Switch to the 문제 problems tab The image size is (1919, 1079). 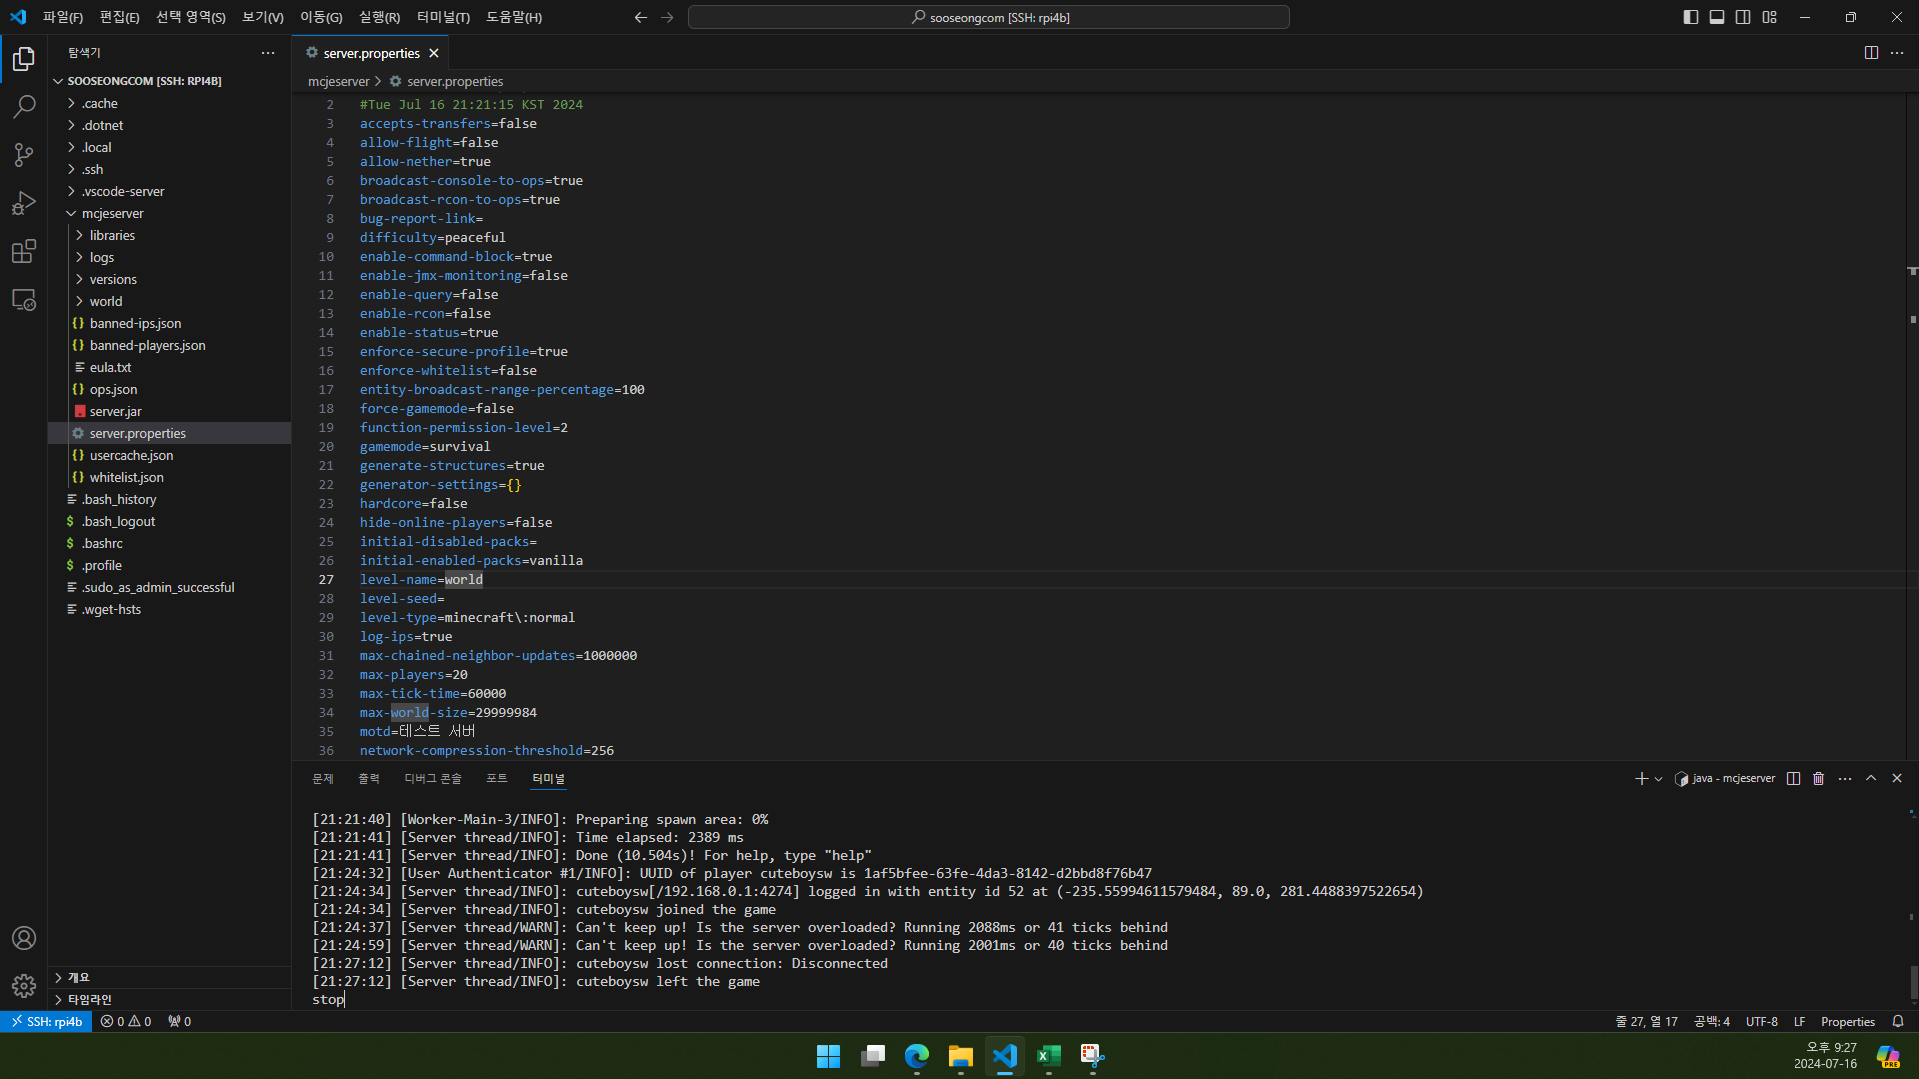coord(323,778)
